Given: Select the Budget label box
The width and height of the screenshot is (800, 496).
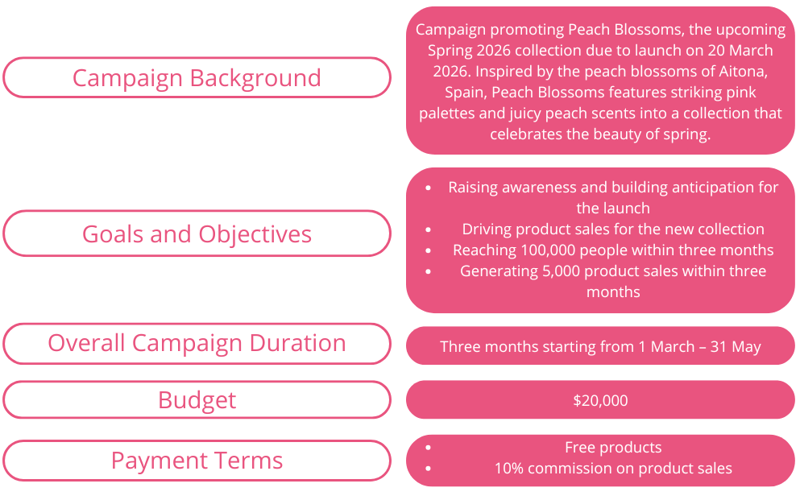Looking at the screenshot, I should click(196, 400).
